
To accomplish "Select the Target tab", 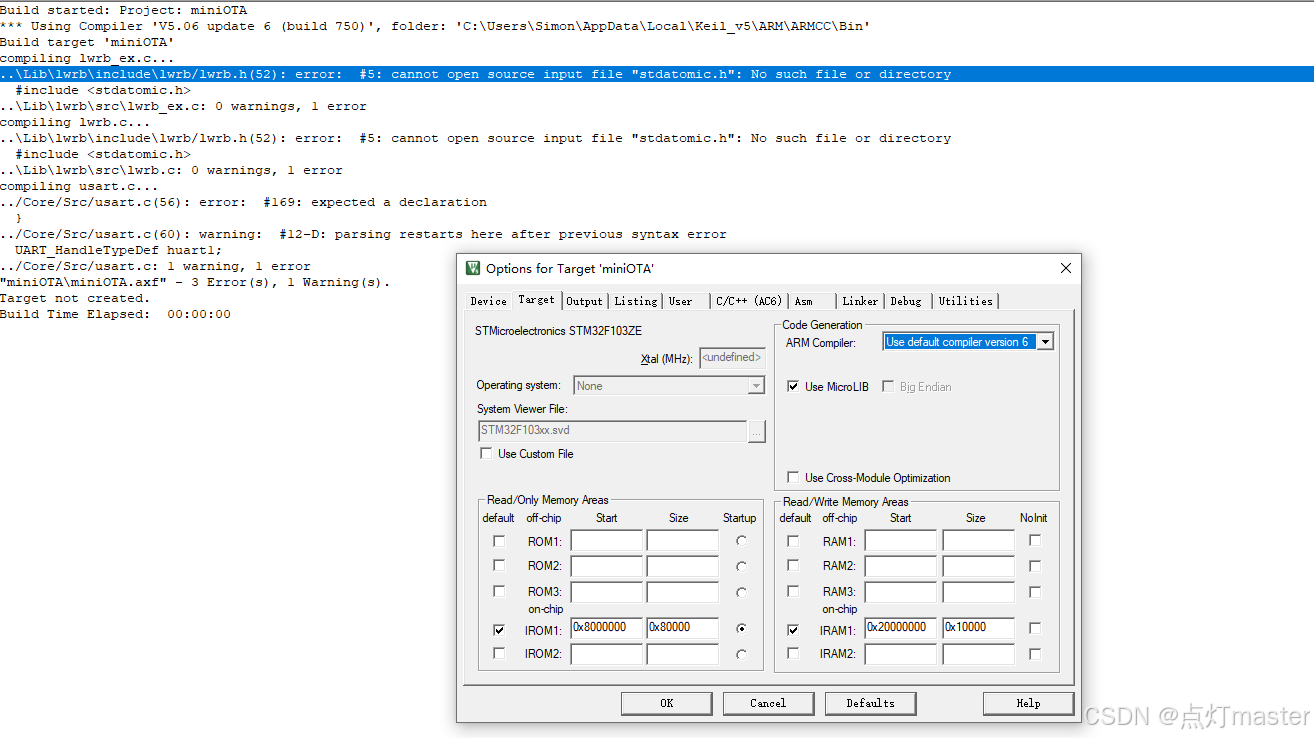I will [x=536, y=300].
